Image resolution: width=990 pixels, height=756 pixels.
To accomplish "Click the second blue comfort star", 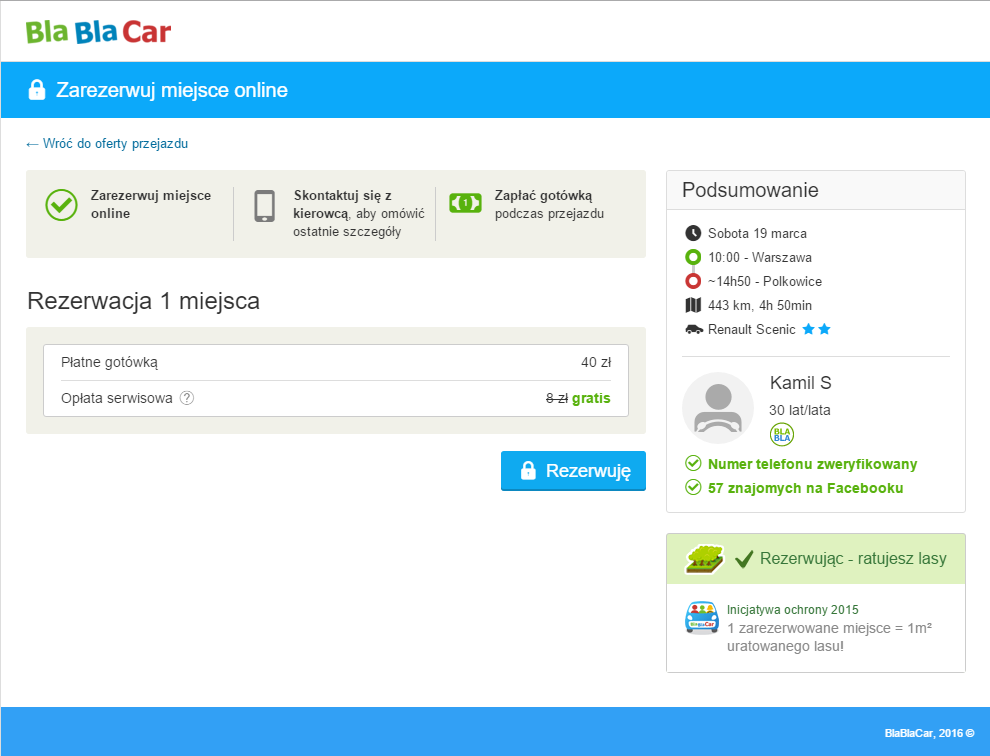I will (824, 329).
